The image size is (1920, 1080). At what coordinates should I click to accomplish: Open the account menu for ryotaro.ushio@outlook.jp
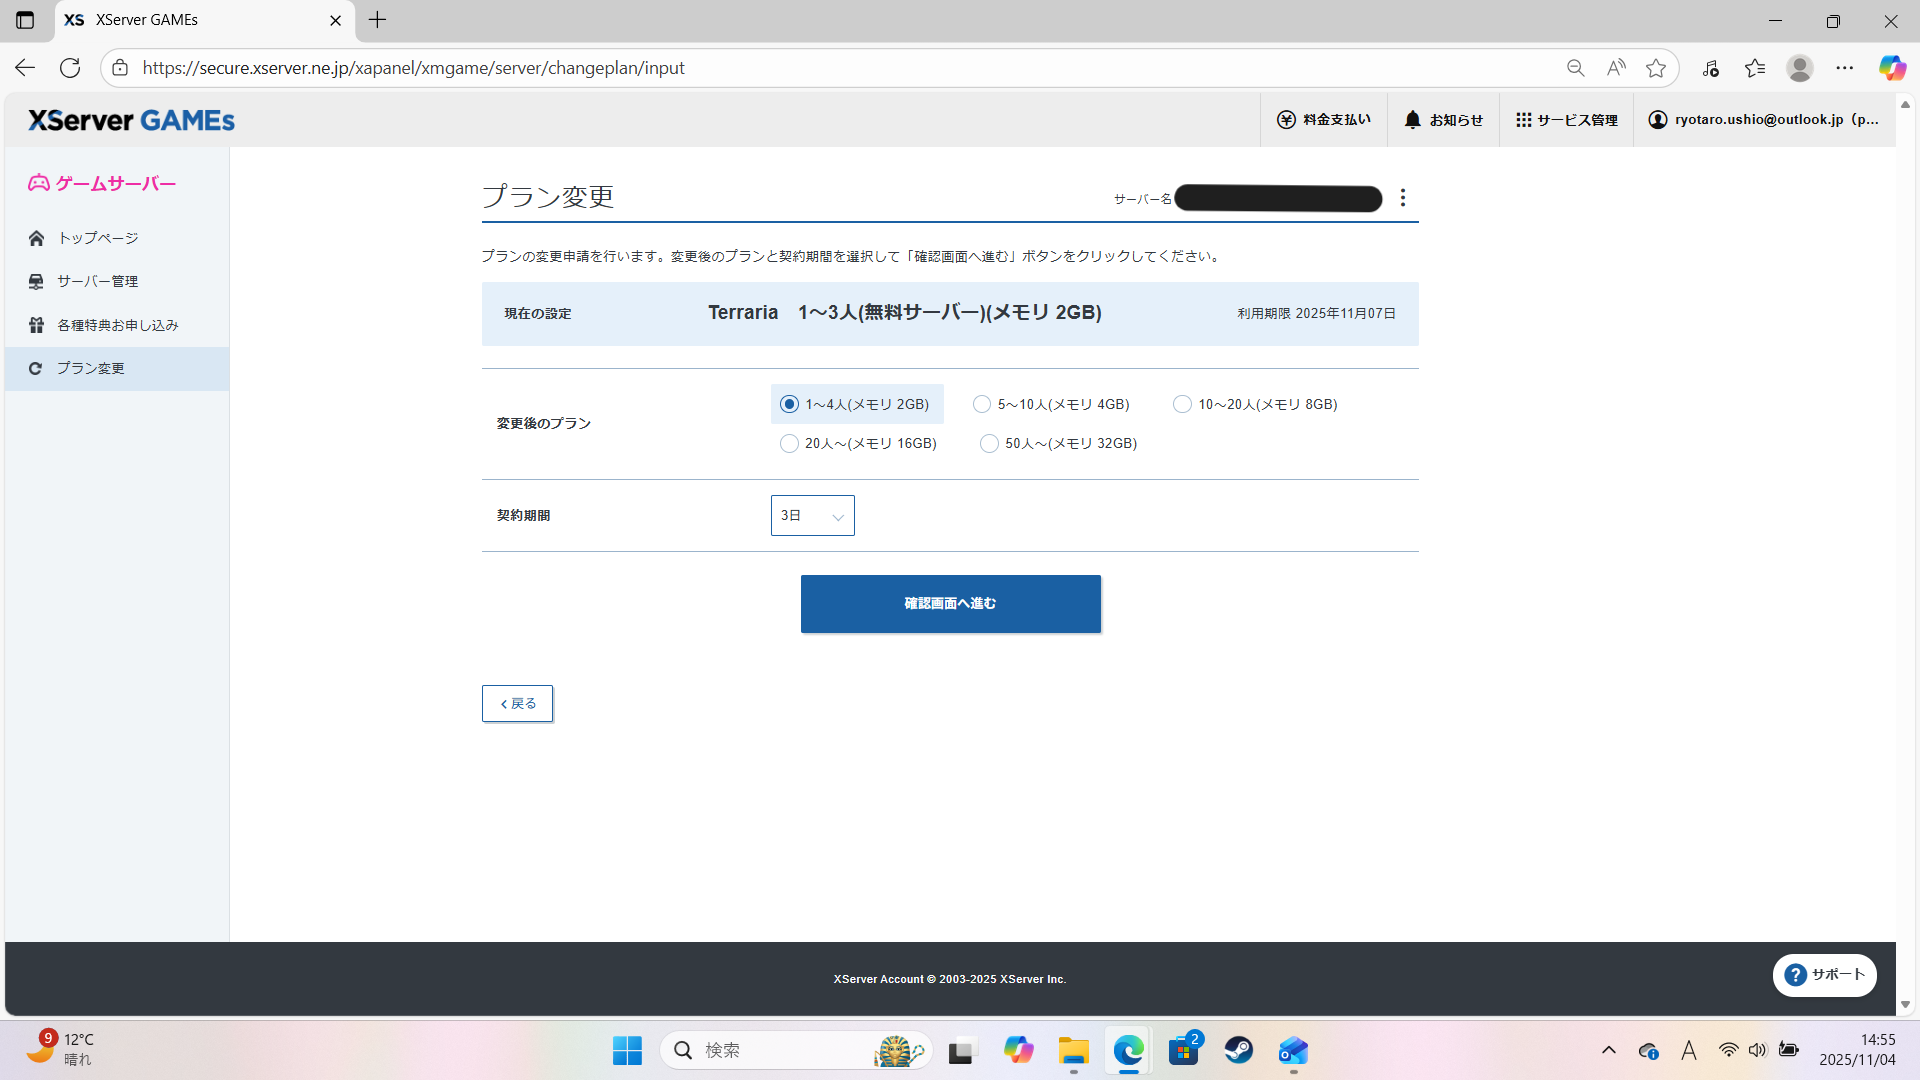(x=1764, y=119)
